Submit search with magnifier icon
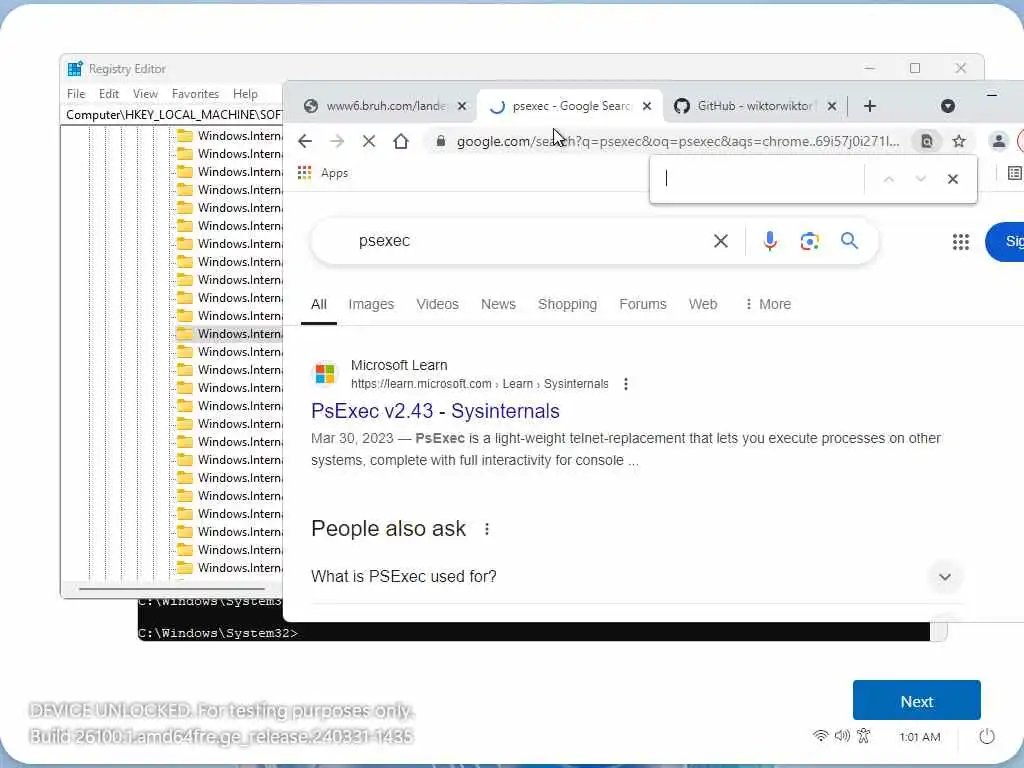 (849, 241)
